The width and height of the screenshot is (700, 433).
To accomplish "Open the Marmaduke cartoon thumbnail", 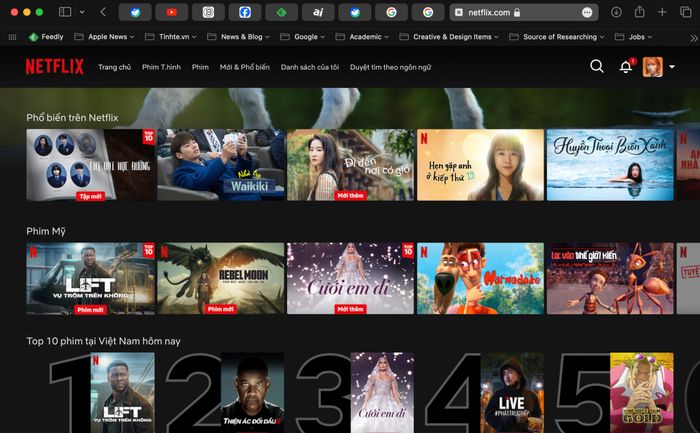I will [x=480, y=279].
